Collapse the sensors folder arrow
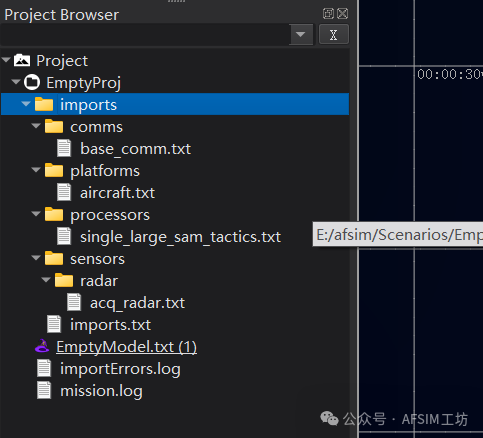Image resolution: width=483 pixels, height=438 pixels. [36, 258]
